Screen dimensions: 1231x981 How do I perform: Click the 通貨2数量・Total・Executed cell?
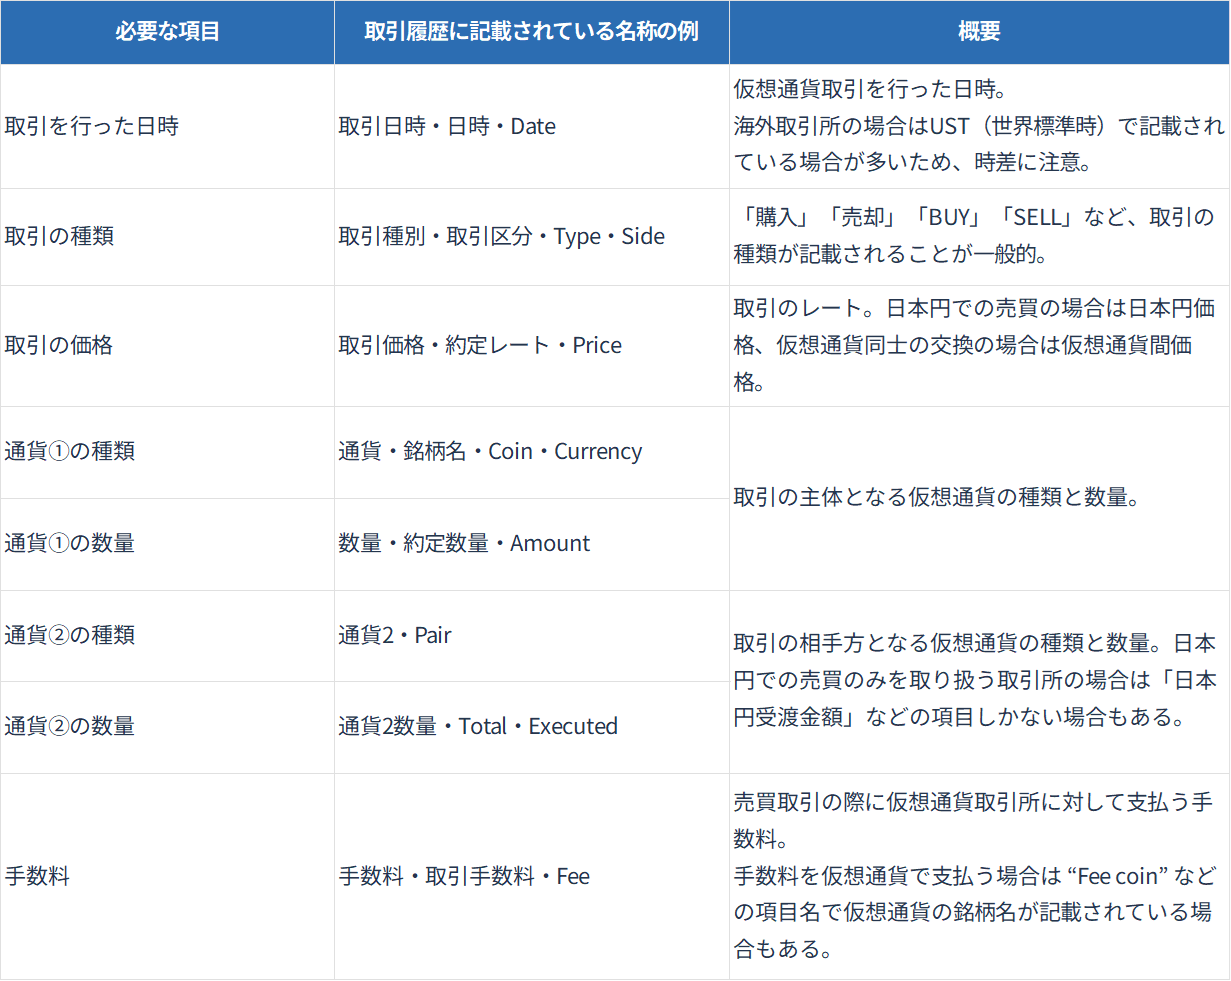pyautogui.click(x=478, y=726)
